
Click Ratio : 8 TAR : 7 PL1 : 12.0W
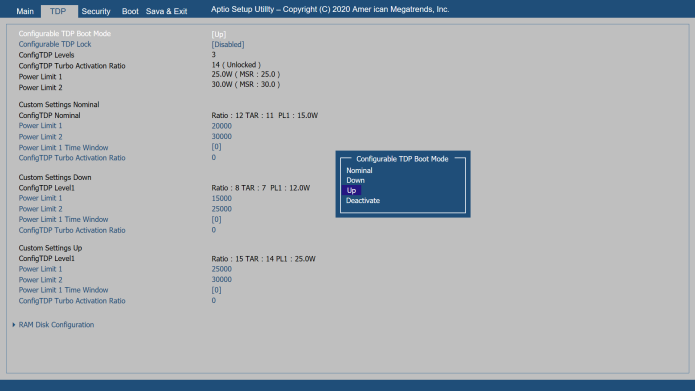(261, 188)
